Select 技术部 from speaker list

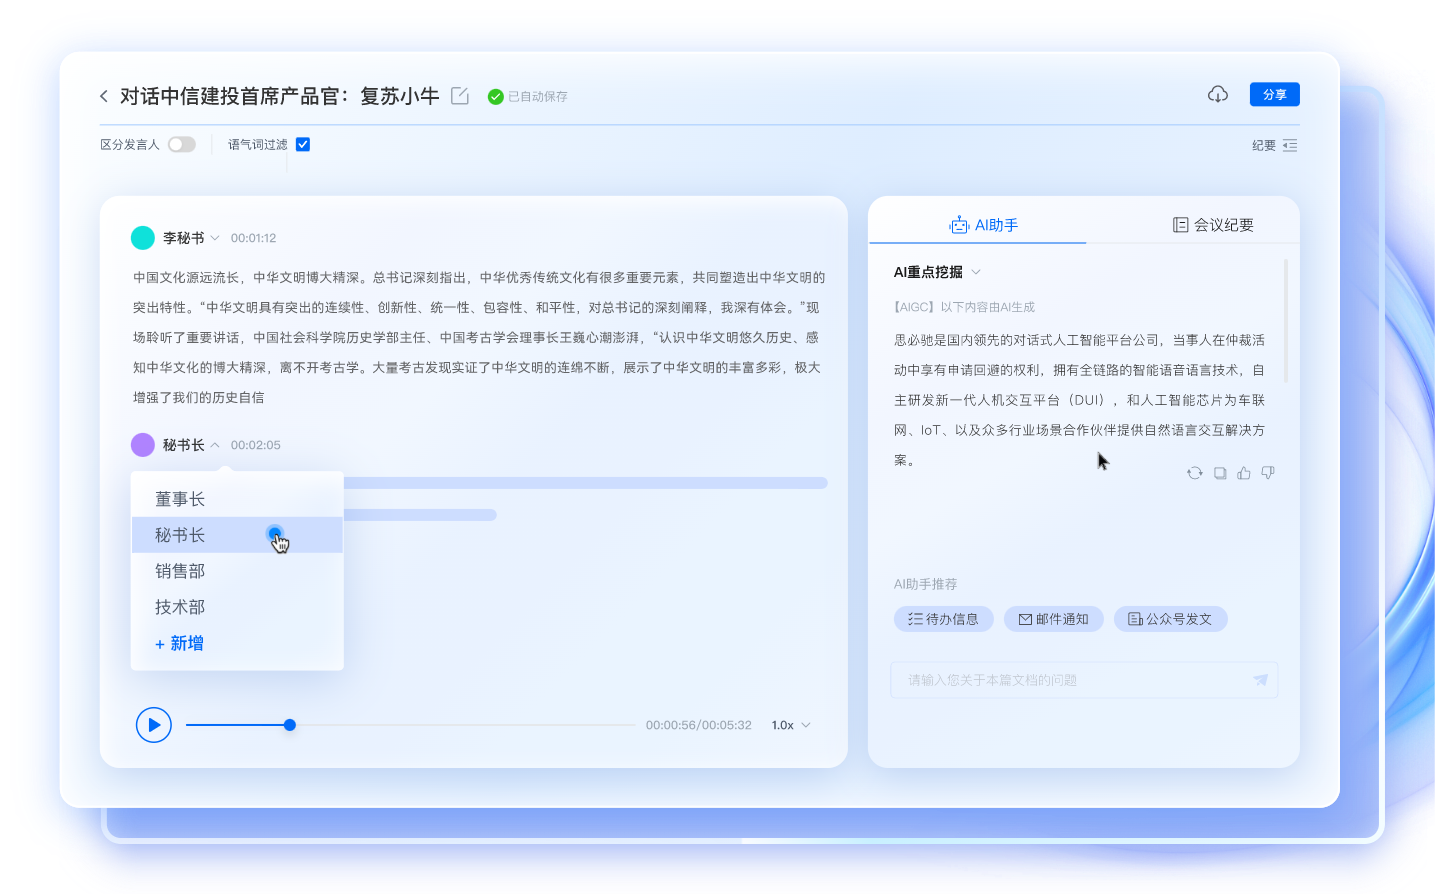237,607
